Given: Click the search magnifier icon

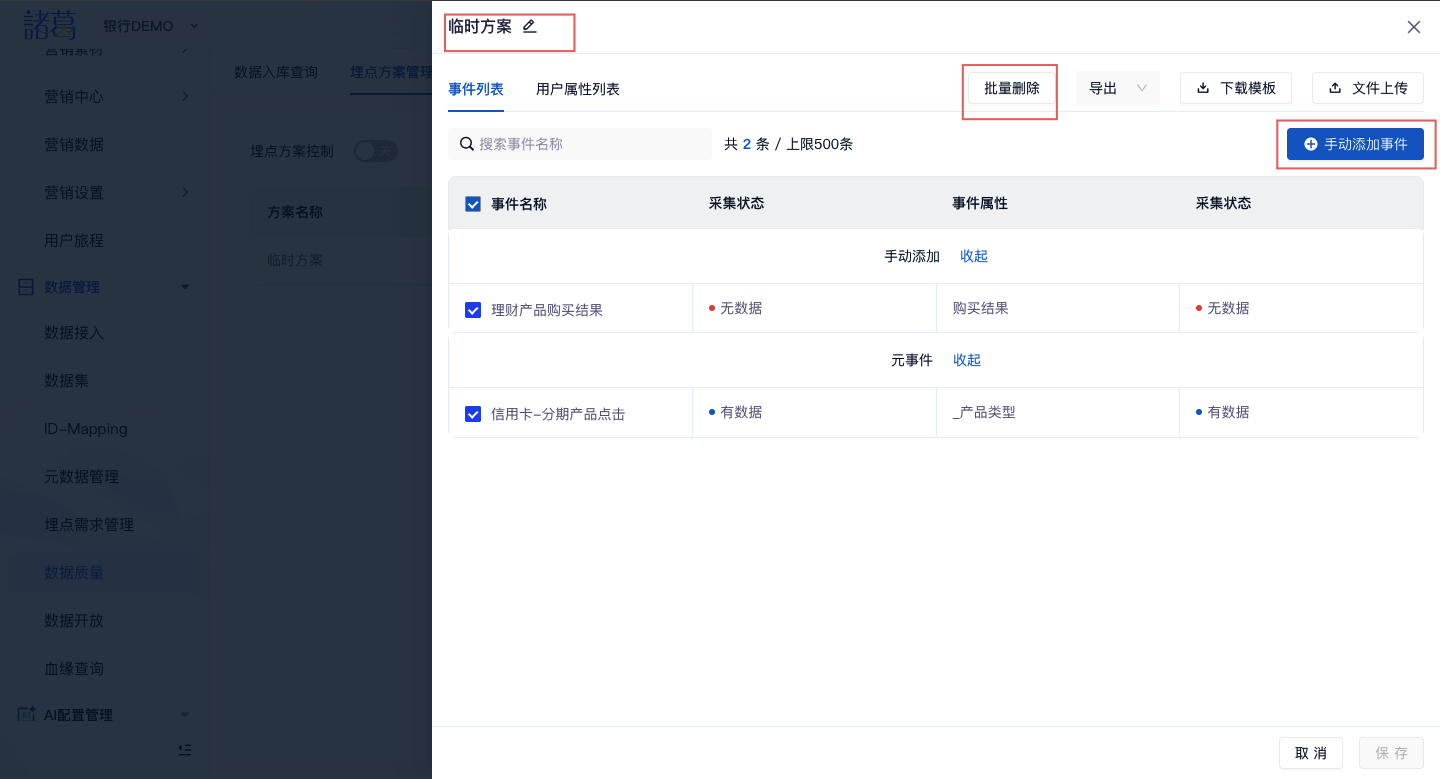Looking at the screenshot, I should point(466,144).
